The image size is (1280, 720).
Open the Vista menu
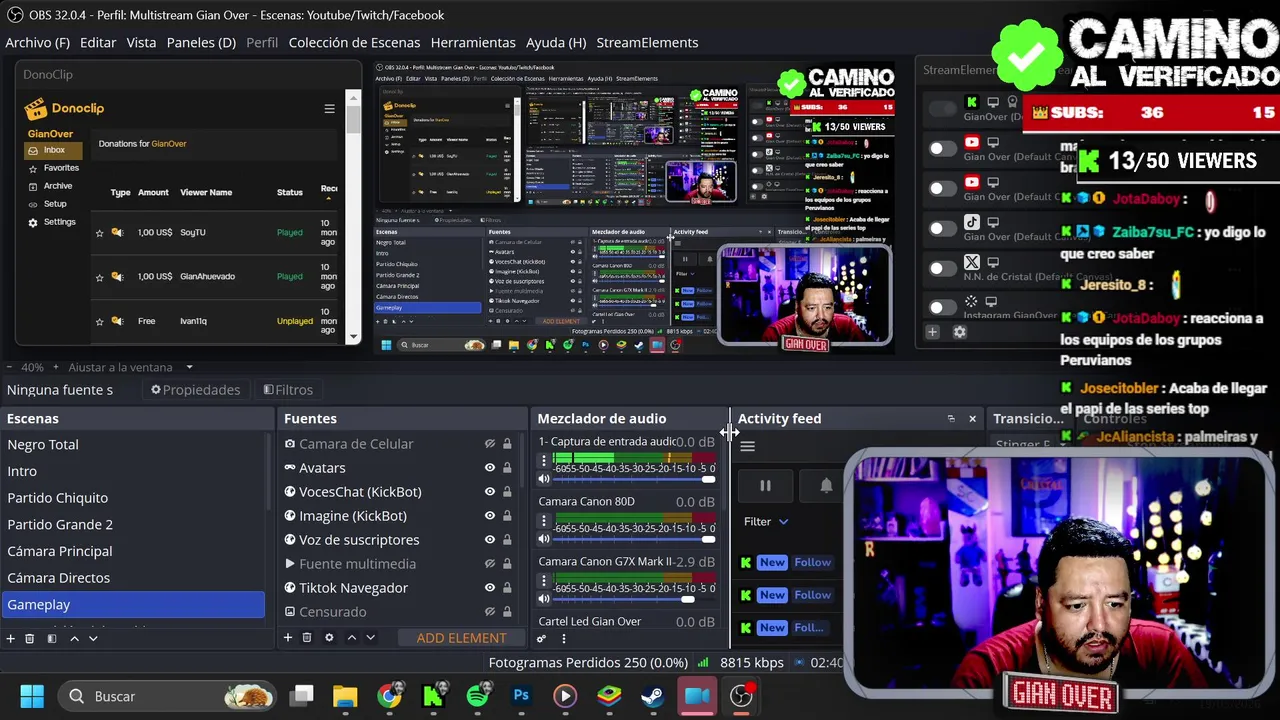[x=141, y=42]
